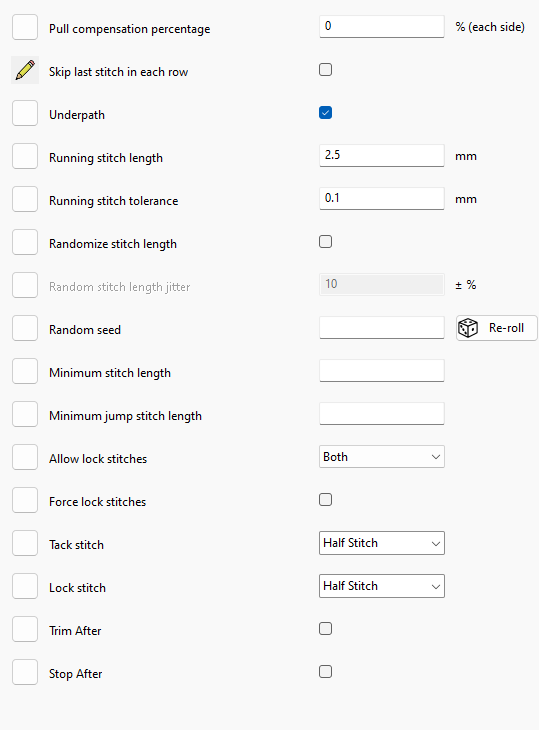Image resolution: width=539 pixels, height=730 pixels.
Task: Focus the Minimum stitch length input
Action: (382, 371)
